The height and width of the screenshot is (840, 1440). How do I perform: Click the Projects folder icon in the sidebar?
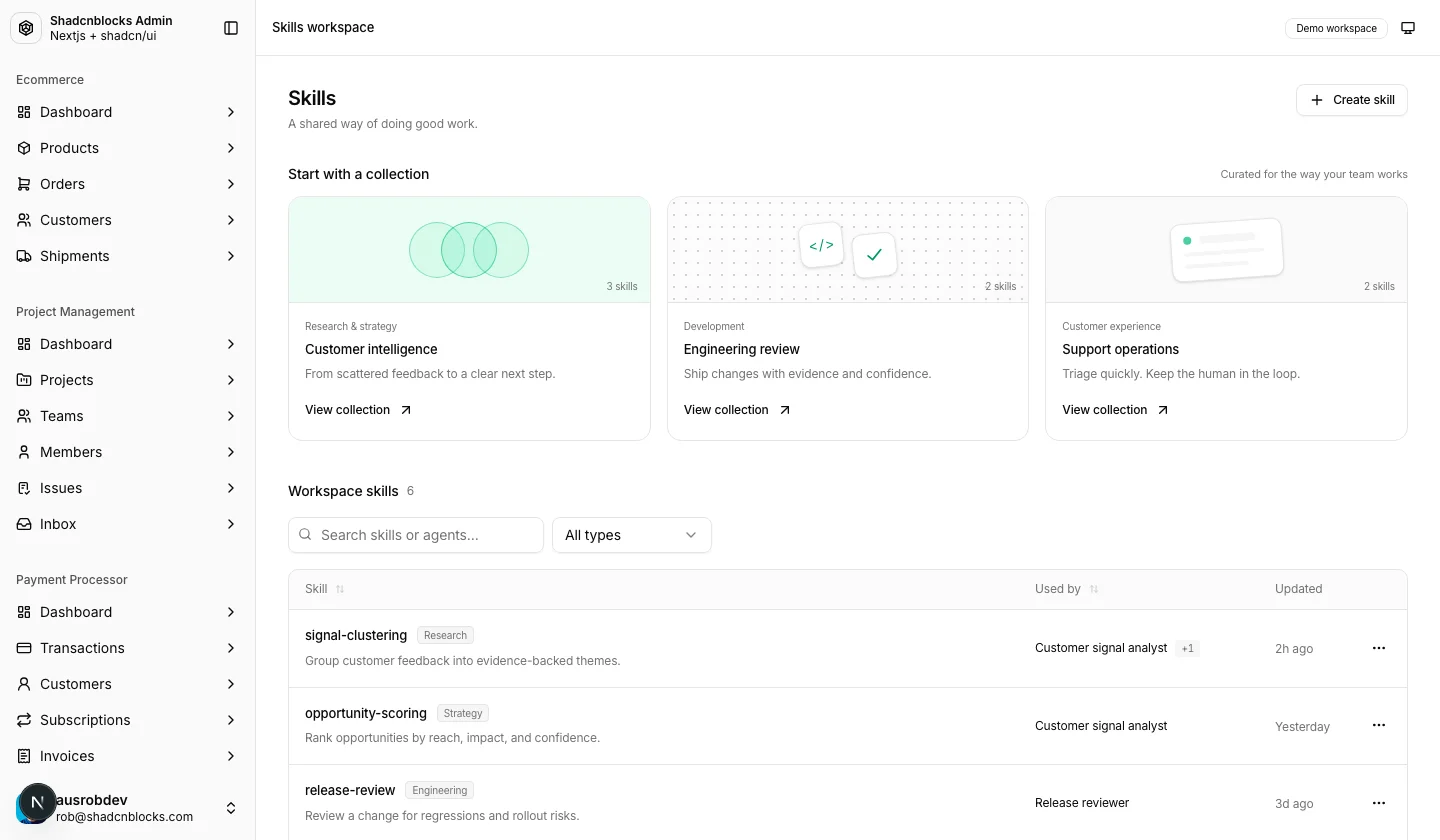[x=24, y=380]
